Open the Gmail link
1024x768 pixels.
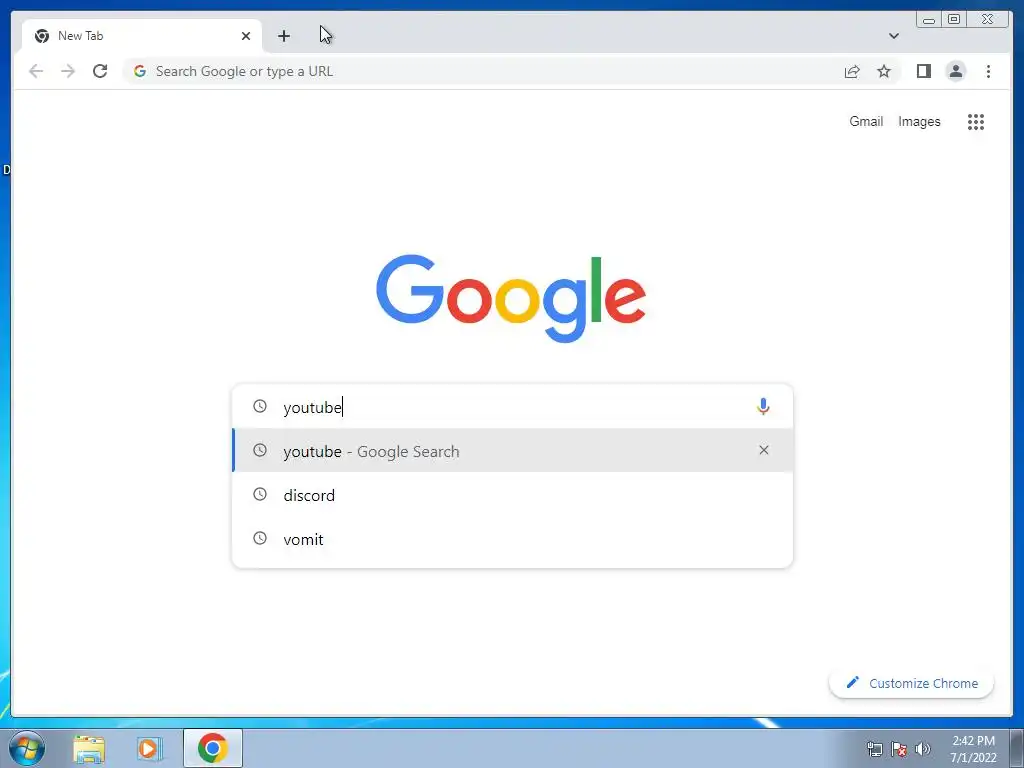click(866, 121)
